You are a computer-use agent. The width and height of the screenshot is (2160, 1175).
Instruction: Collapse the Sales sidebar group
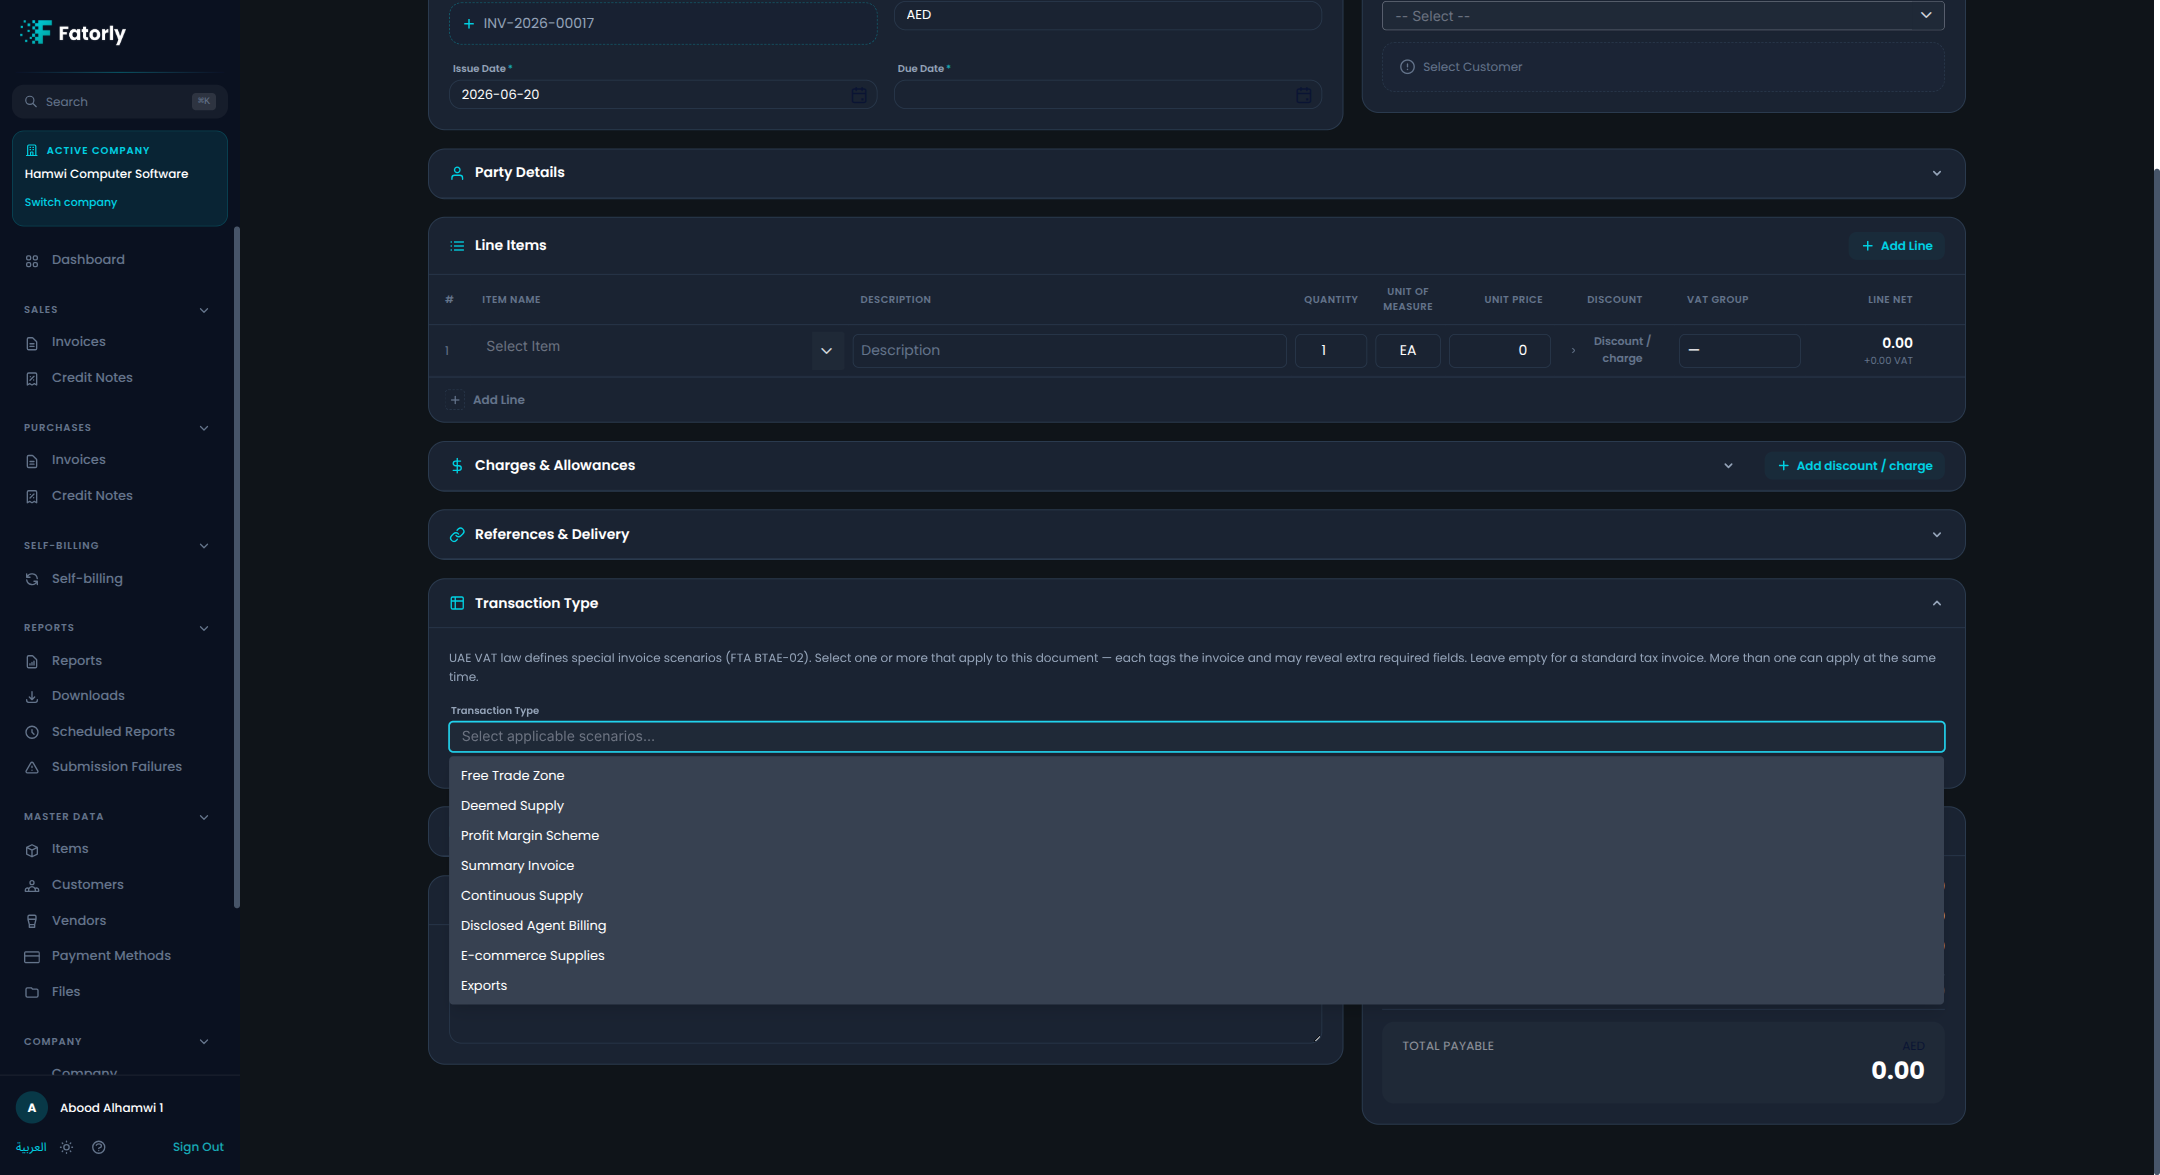204,310
